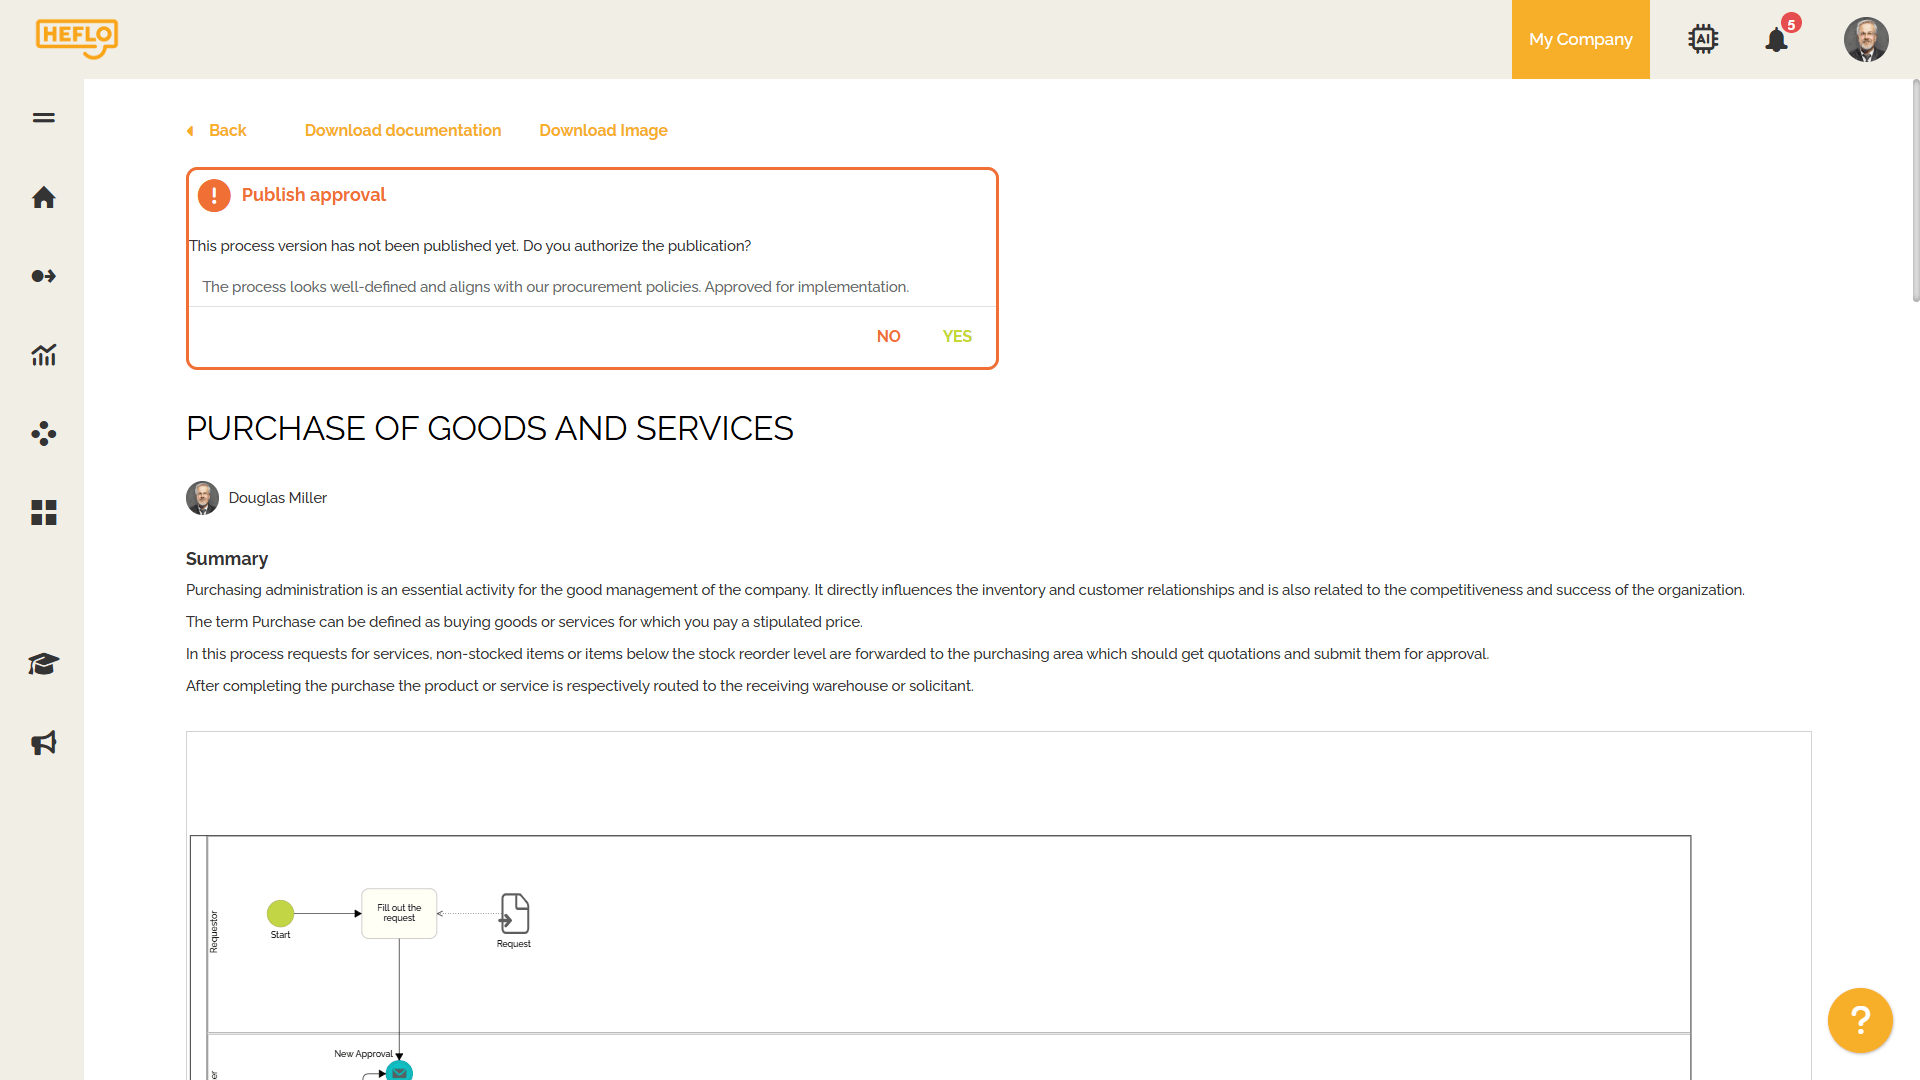Open the graduation cap learning icon
This screenshot has width=1920, height=1080.
[43, 664]
